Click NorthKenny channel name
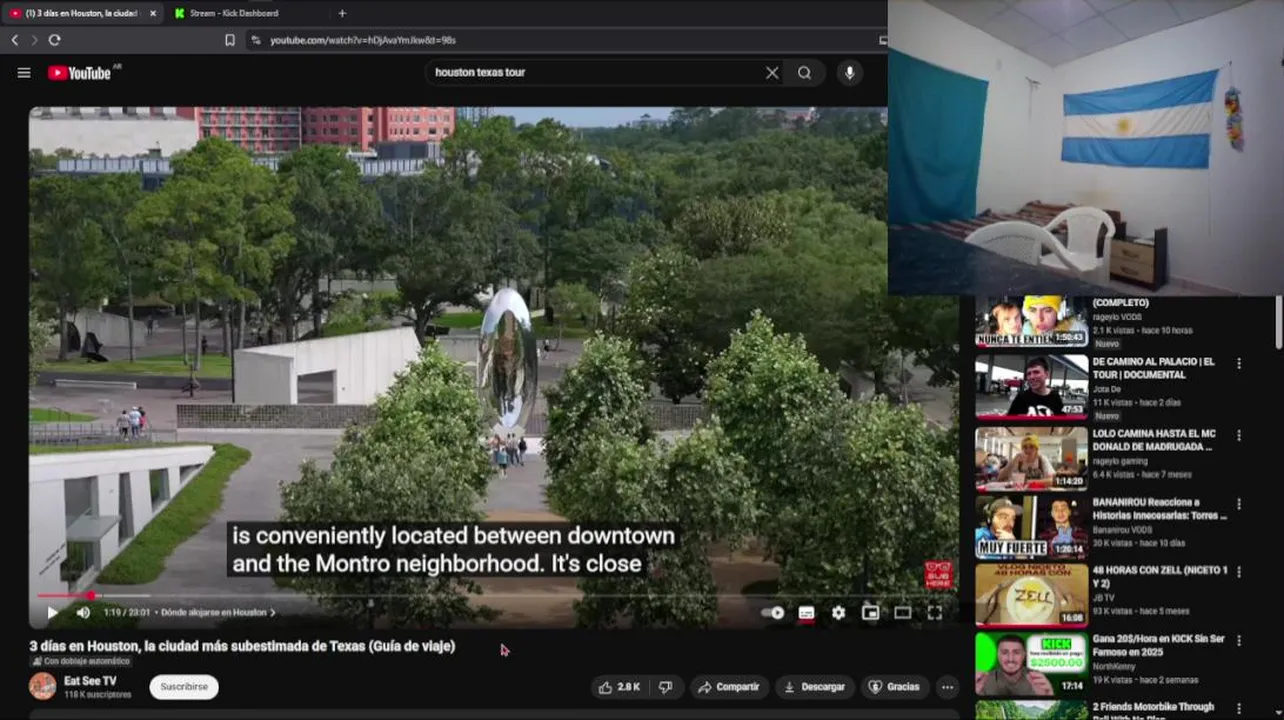The width and height of the screenshot is (1284, 720). pyautogui.click(x=1115, y=666)
